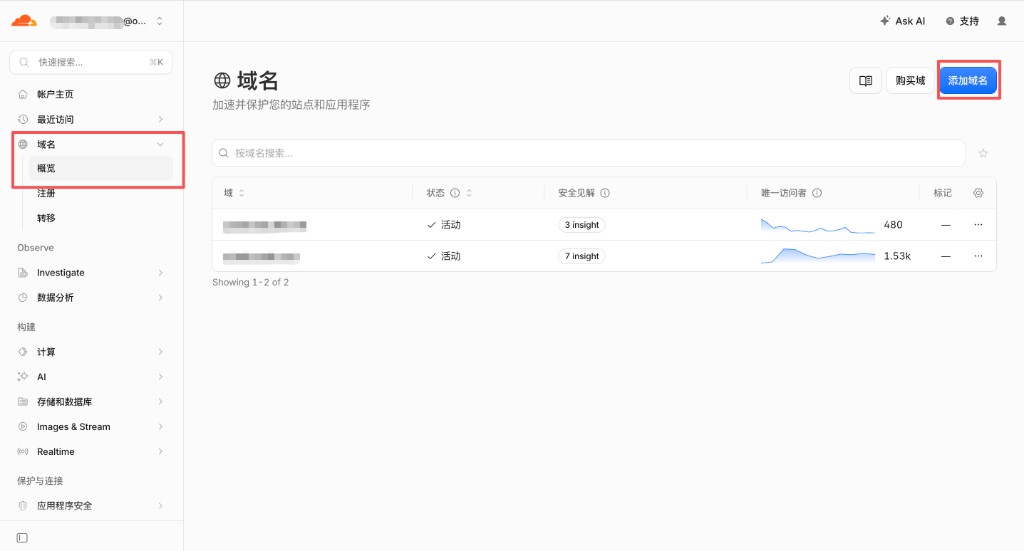Expand the Investigate chevron
Image resolution: width=1024 pixels, height=551 pixels.
pos(161,272)
